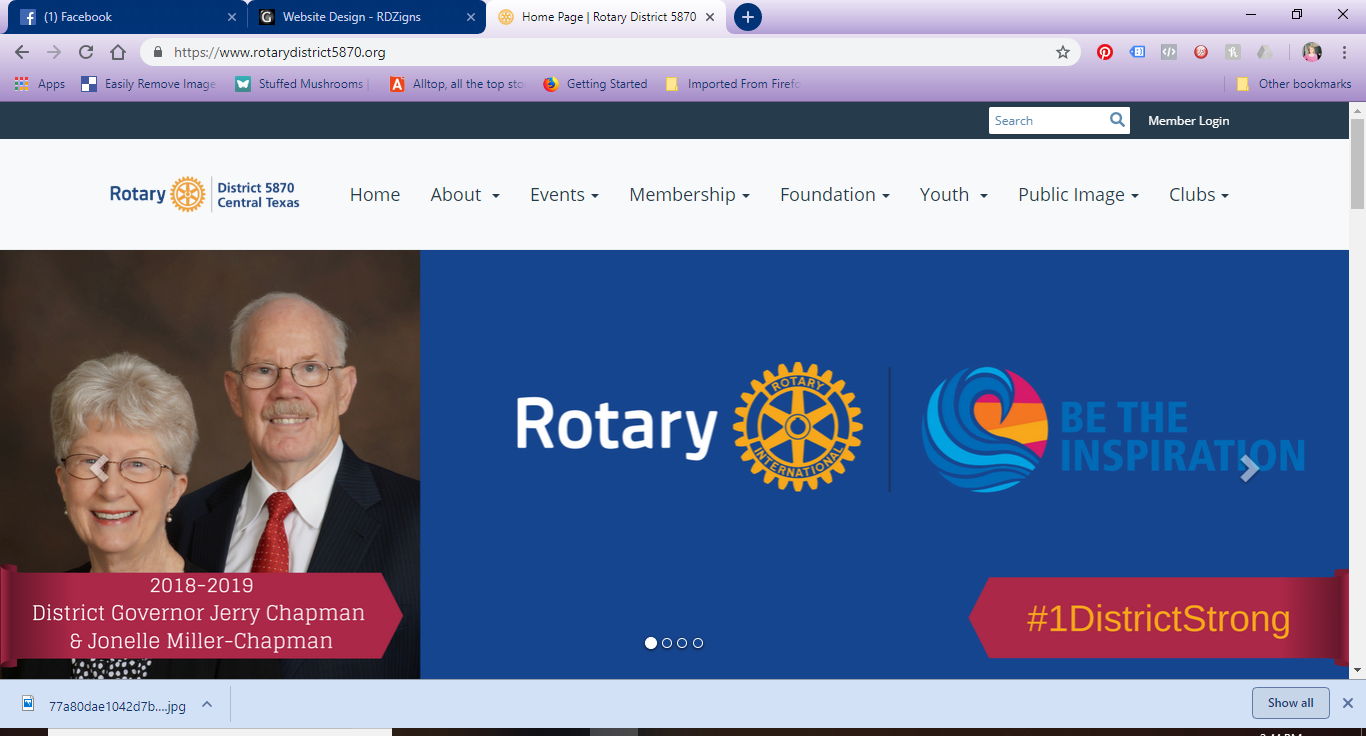Screen dimensions: 1366x736
Task: Expand the Events dropdown menu
Action: point(564,195)
